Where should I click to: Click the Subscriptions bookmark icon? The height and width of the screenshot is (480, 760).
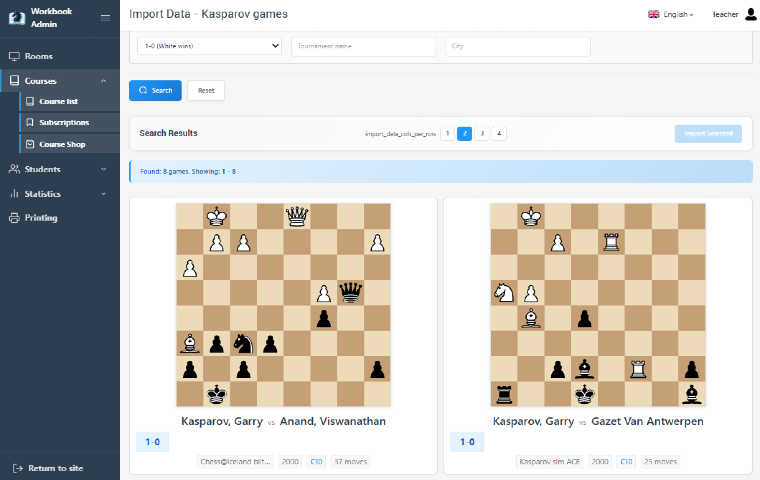tap(30, 122)
